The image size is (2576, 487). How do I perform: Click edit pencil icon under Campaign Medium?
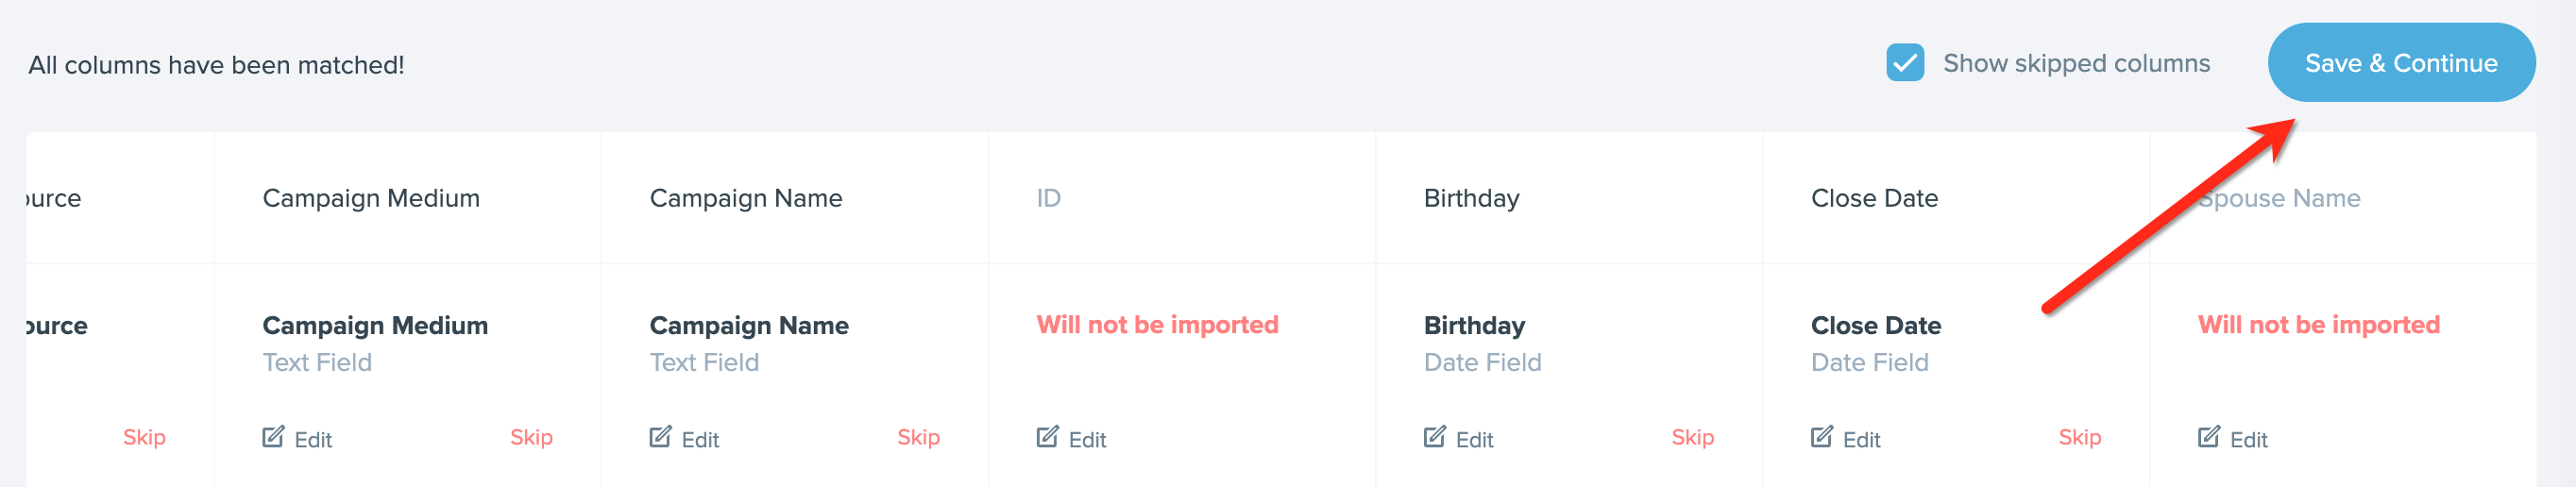(x=273, y=437)
